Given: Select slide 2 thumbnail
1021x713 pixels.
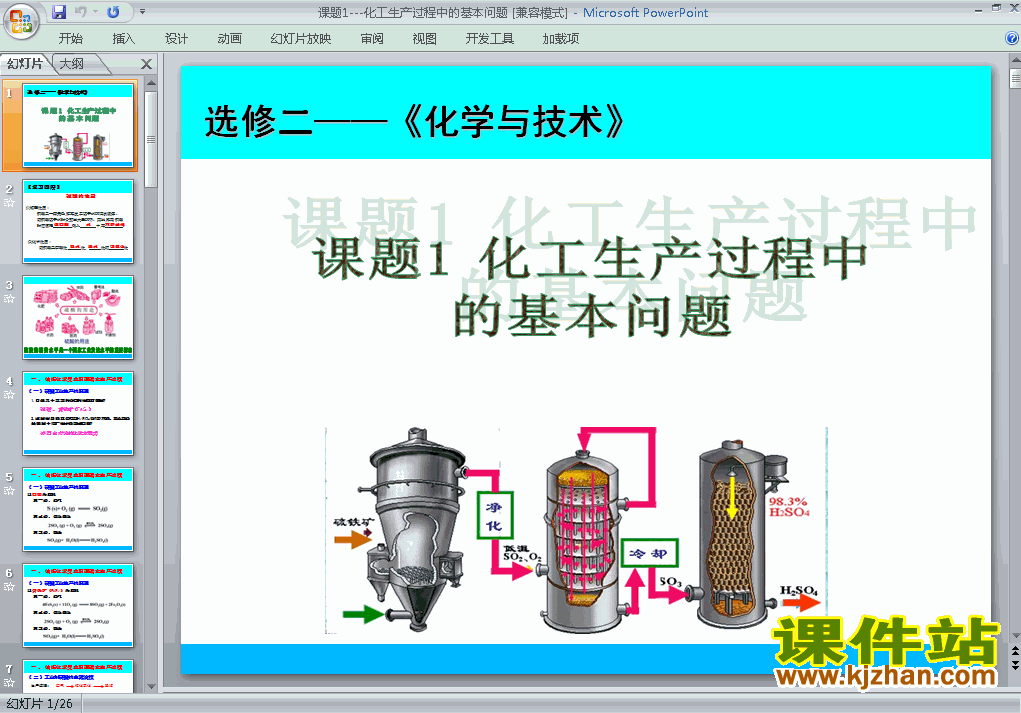Looking at the screenshot, I should 78,221.
